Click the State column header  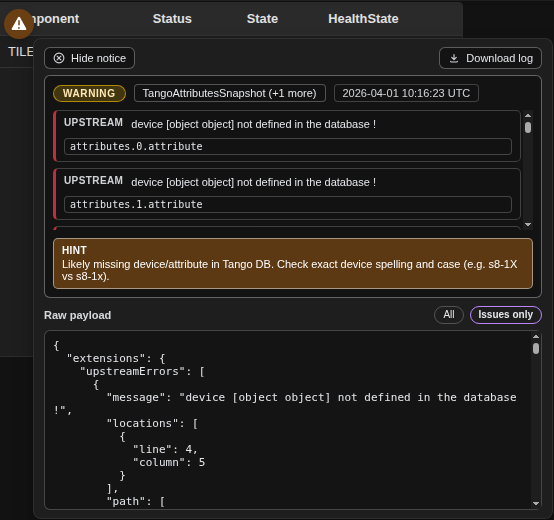coord(262,19)
